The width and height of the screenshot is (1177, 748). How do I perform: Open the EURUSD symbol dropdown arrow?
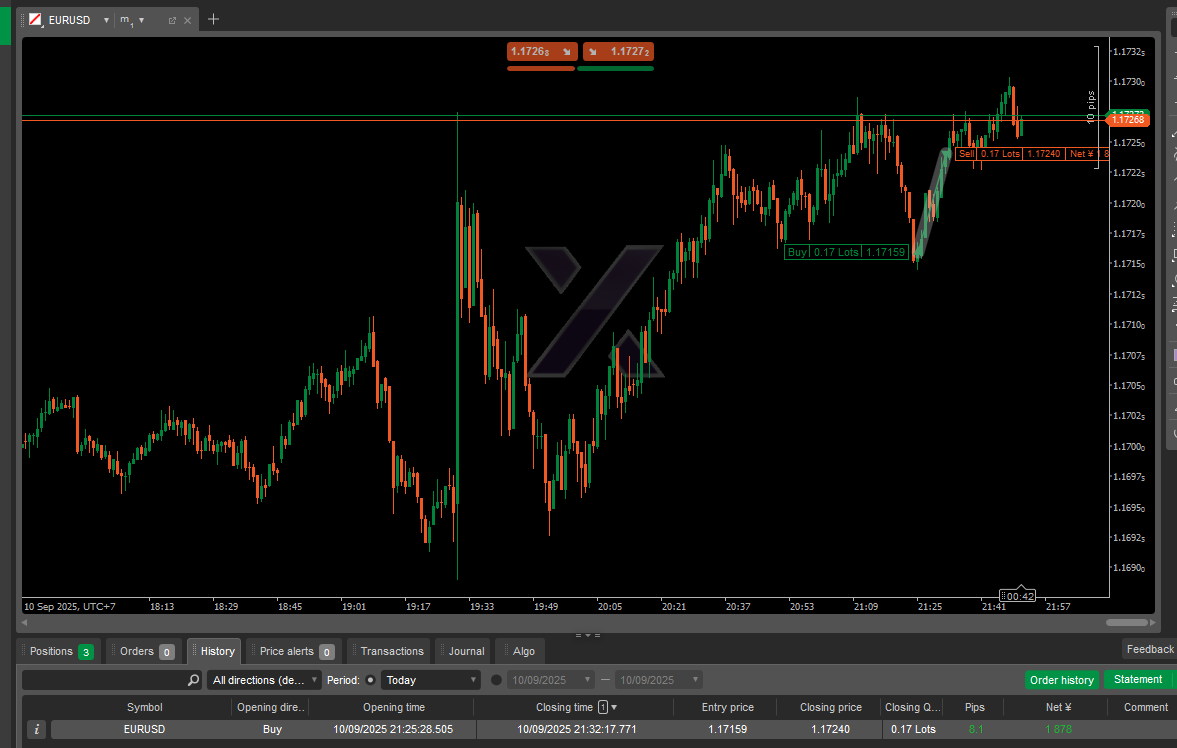106,20
